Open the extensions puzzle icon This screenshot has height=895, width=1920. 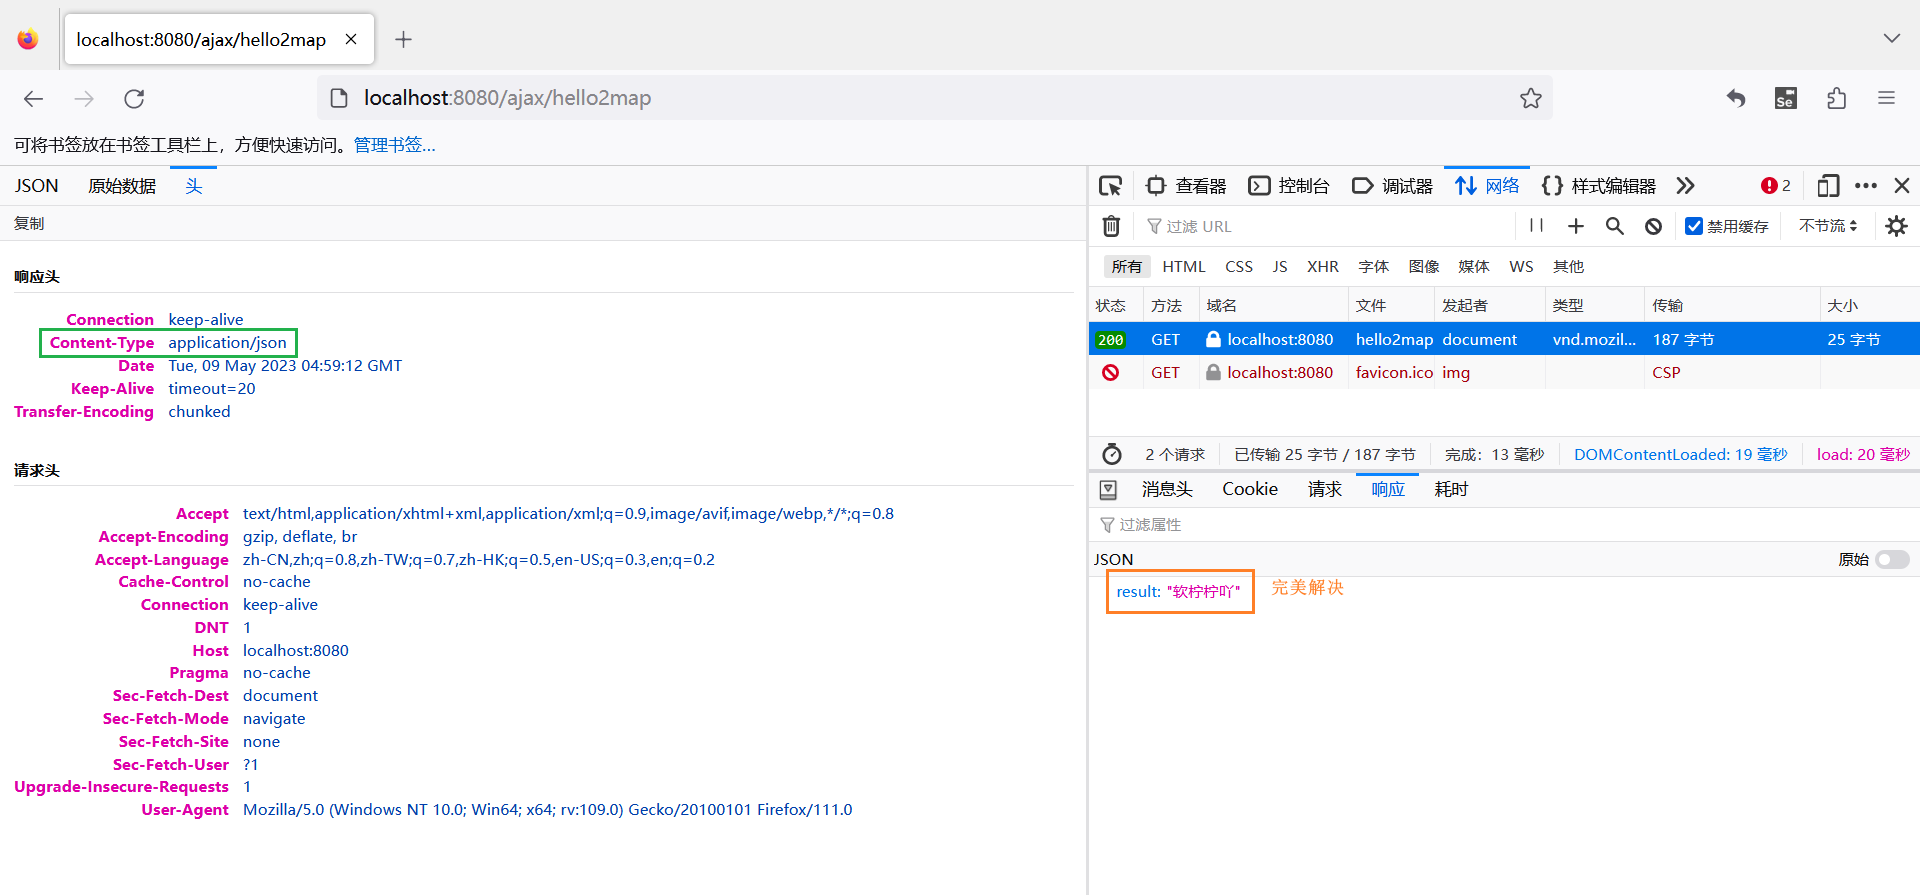pyautogui.click(x=1836, y=98)
